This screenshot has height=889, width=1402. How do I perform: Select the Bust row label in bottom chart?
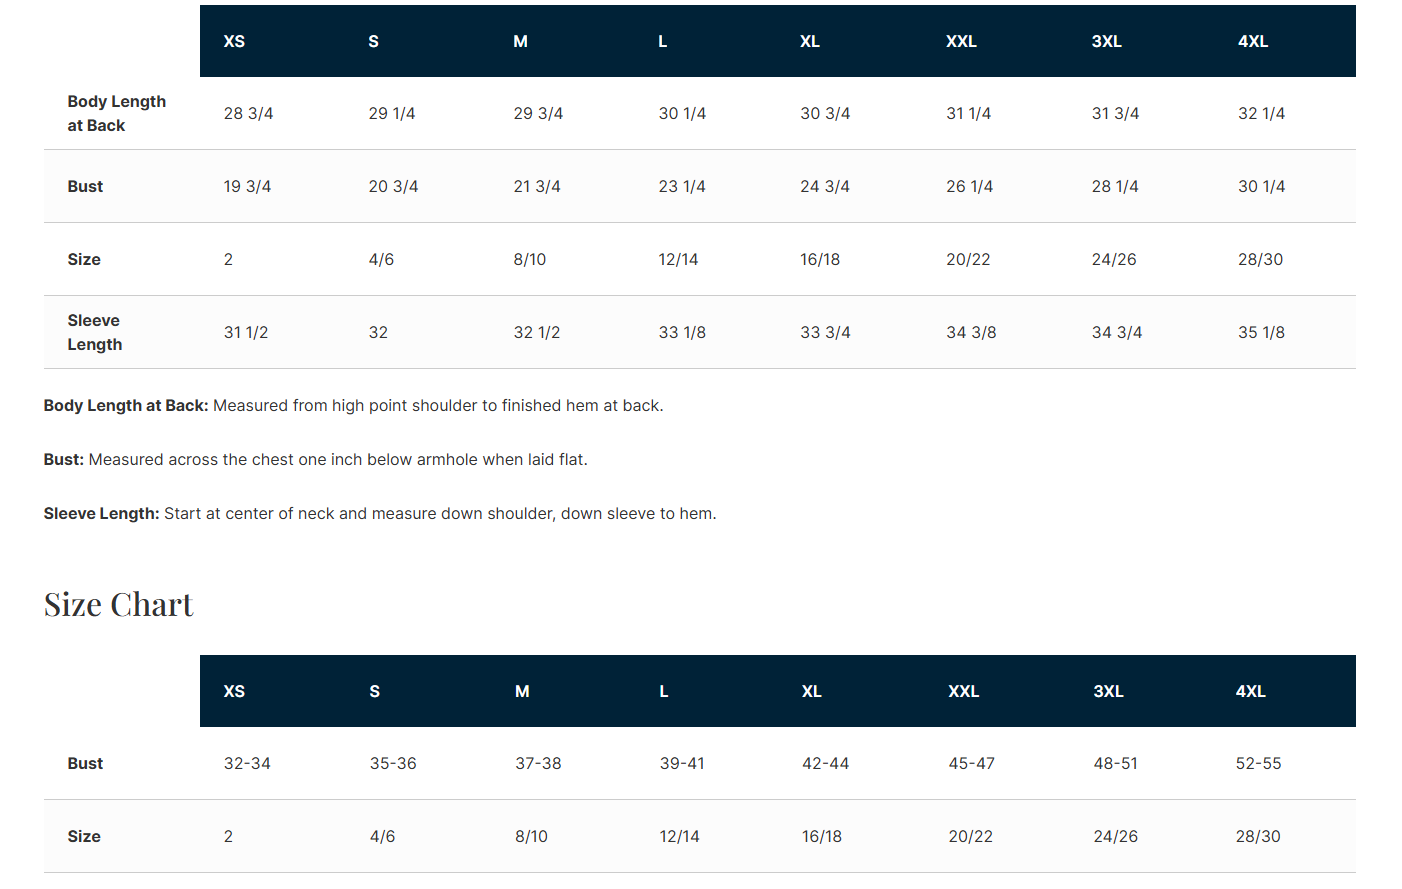pos(85,763)
